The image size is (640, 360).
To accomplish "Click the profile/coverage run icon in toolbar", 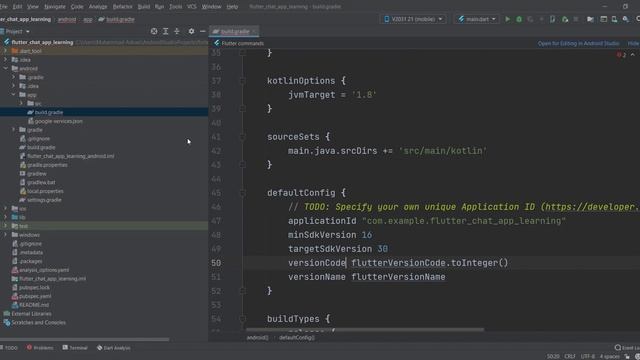I will 530,19.
